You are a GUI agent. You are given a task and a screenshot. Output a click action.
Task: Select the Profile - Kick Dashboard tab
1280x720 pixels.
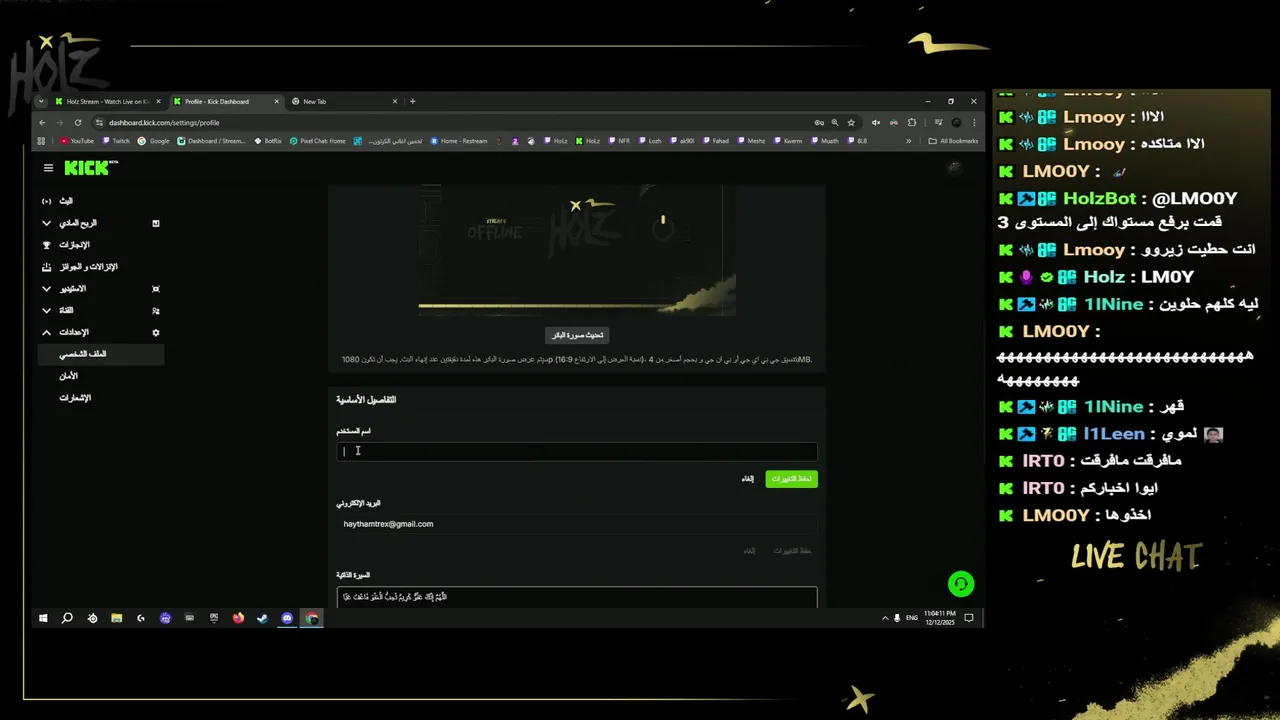[x=225, y=101]
